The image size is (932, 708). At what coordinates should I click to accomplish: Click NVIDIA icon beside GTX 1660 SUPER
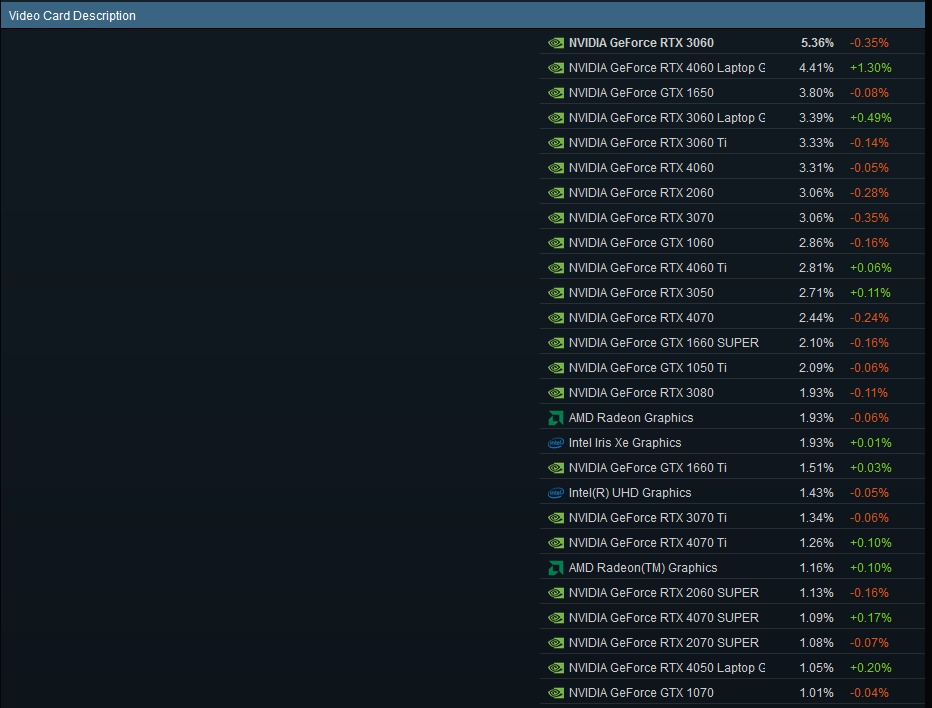tap(556, 342)
